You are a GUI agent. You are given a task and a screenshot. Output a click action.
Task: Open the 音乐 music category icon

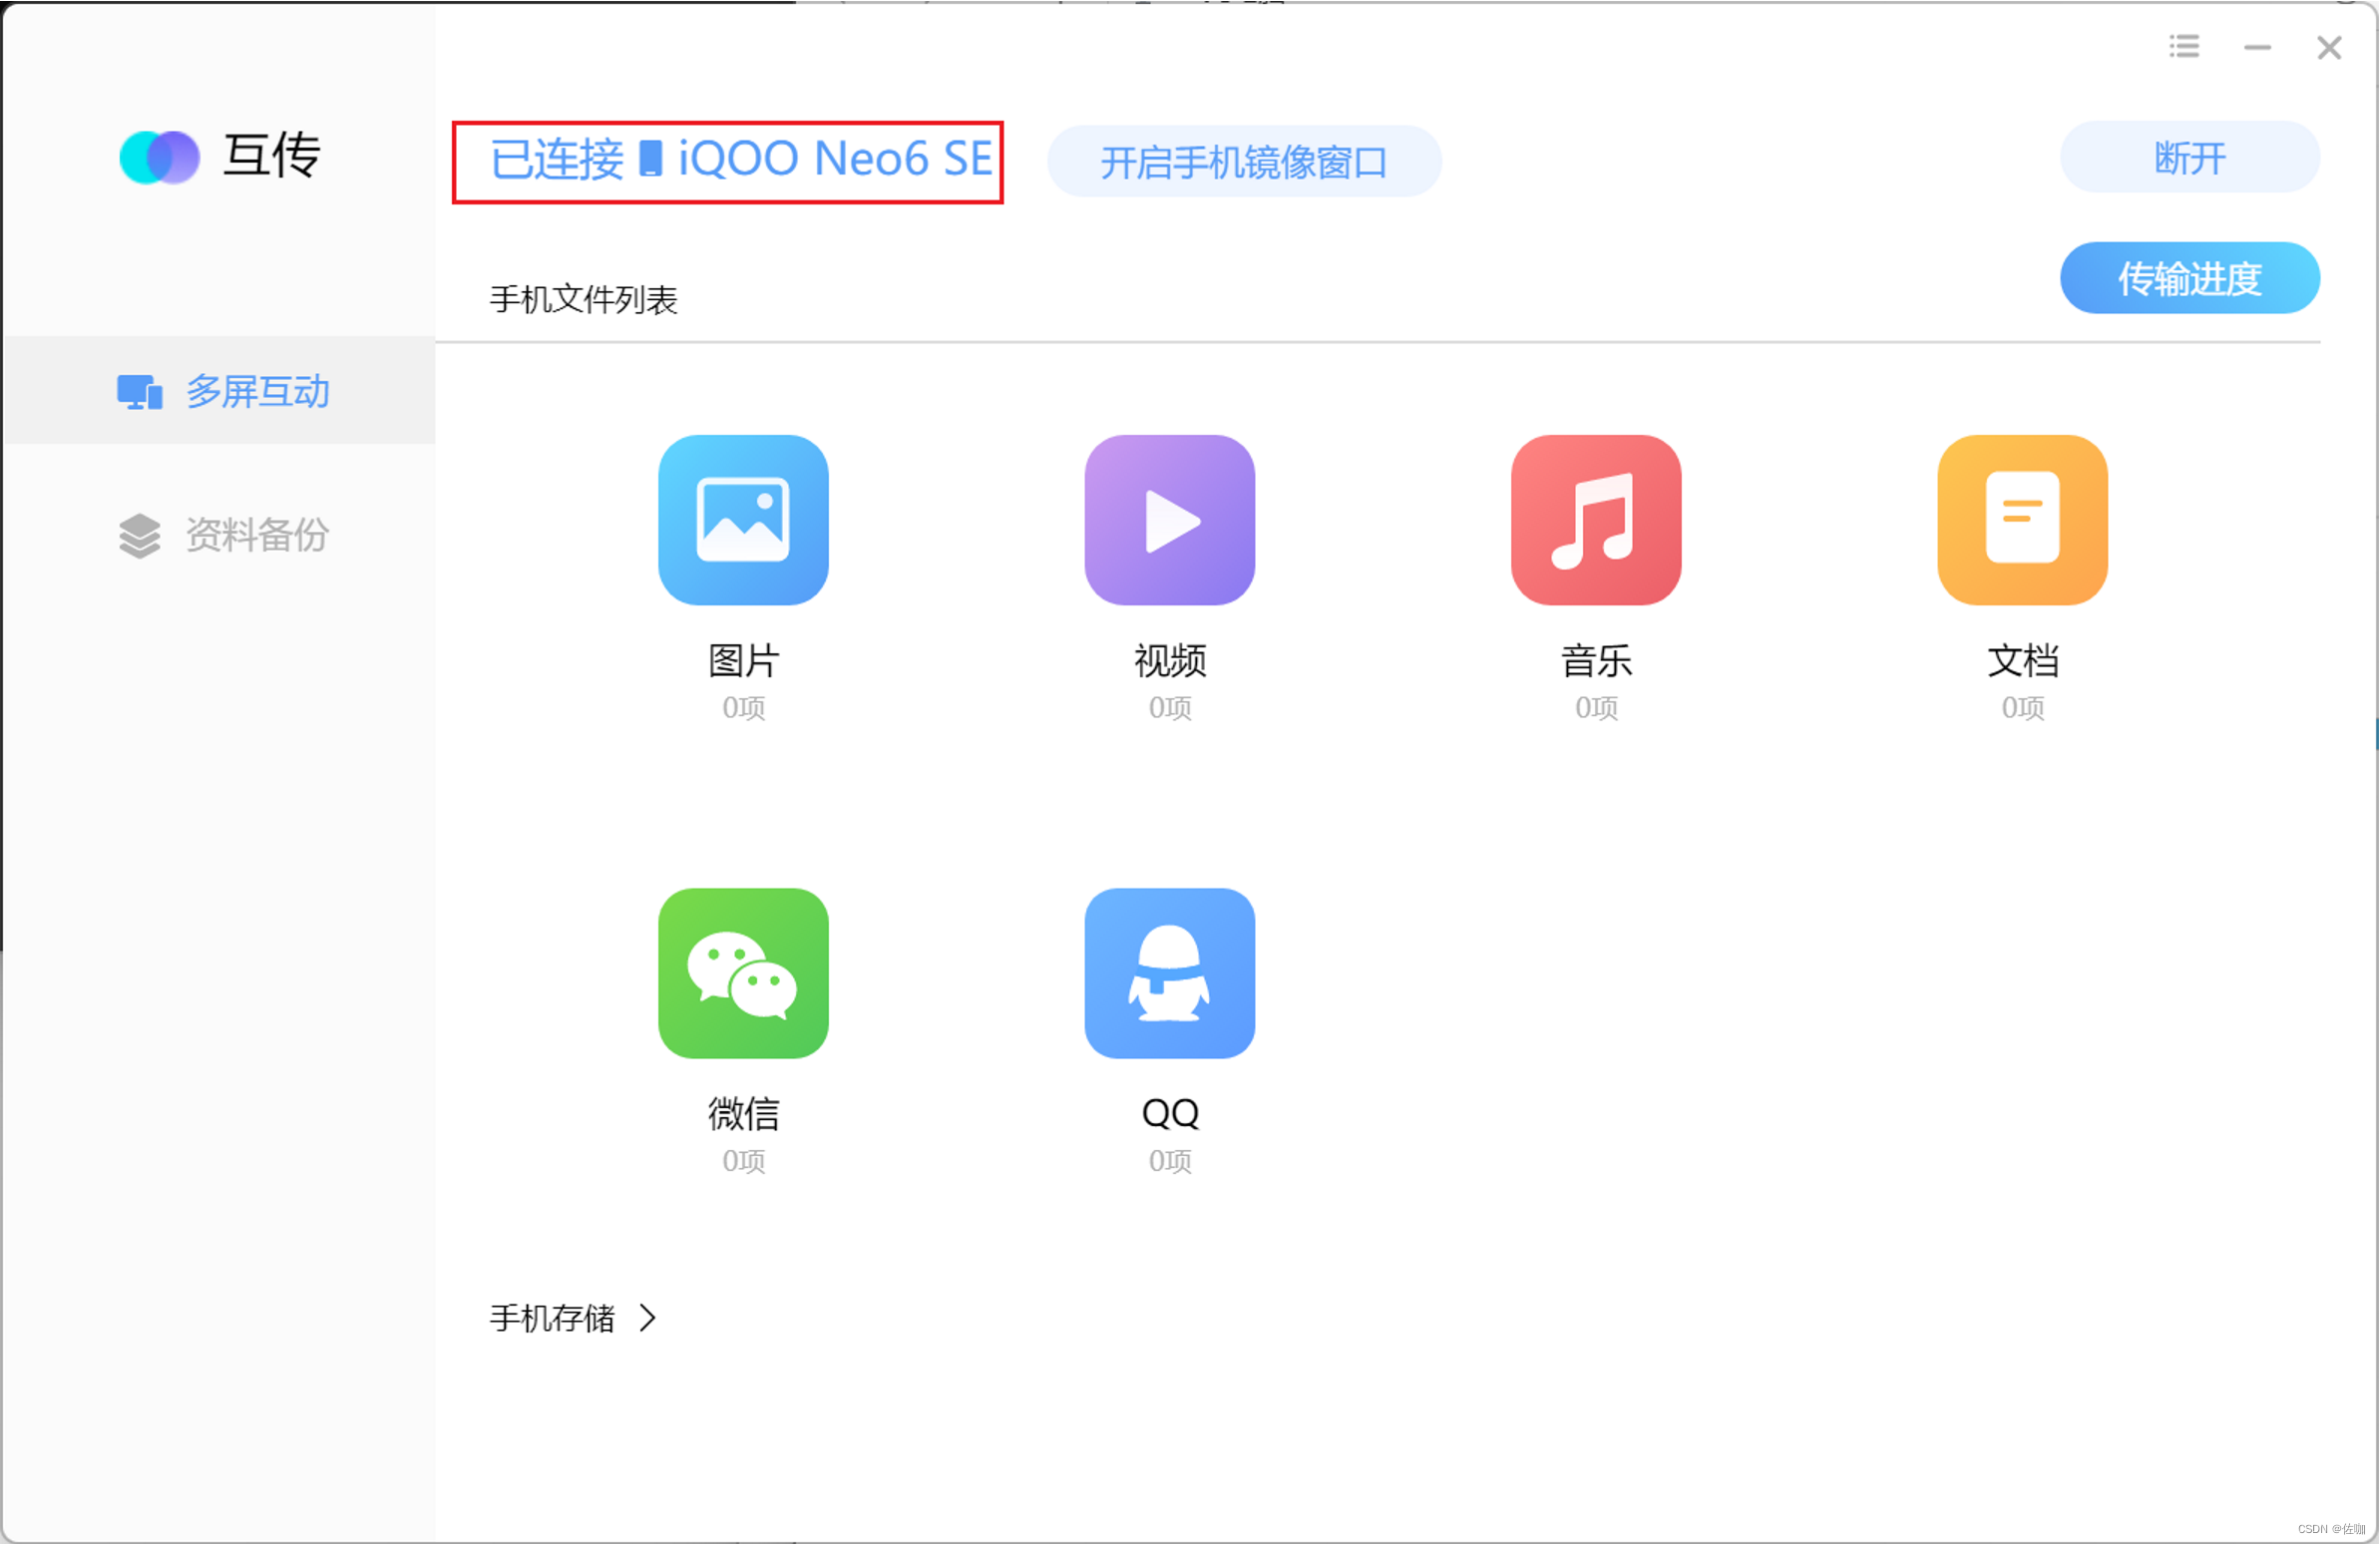1597,520
